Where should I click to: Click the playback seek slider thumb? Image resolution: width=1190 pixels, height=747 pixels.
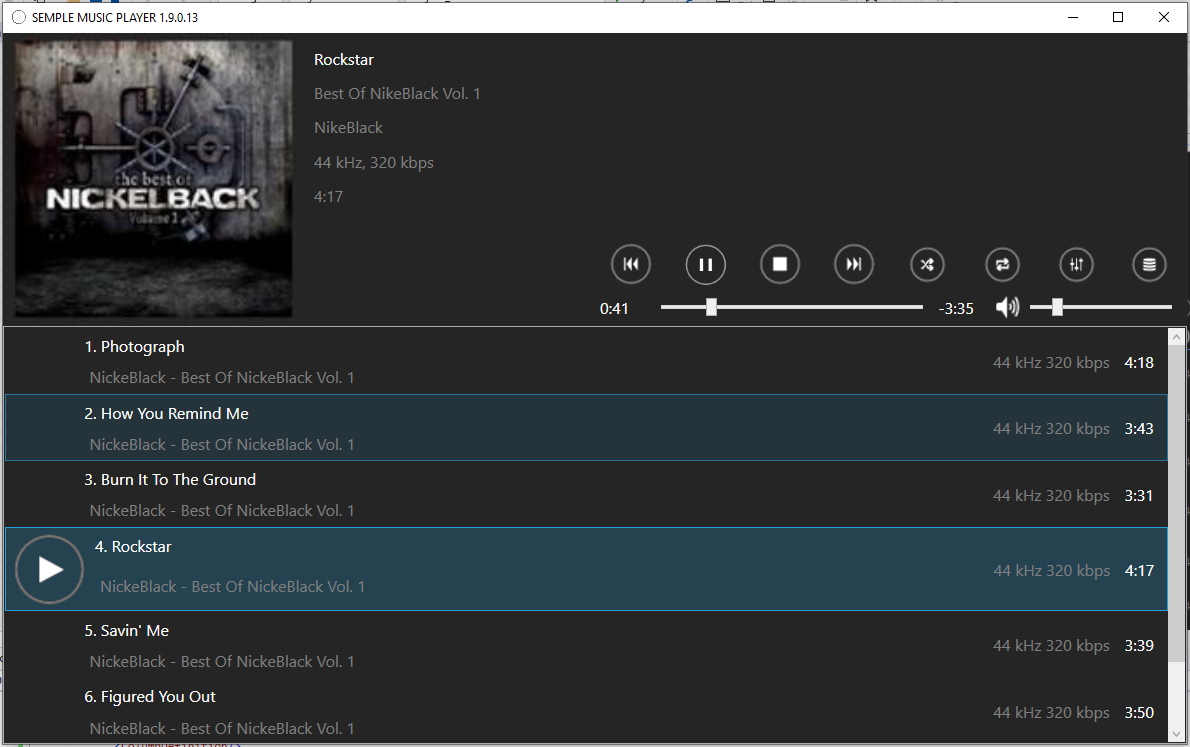pos(711,307)
